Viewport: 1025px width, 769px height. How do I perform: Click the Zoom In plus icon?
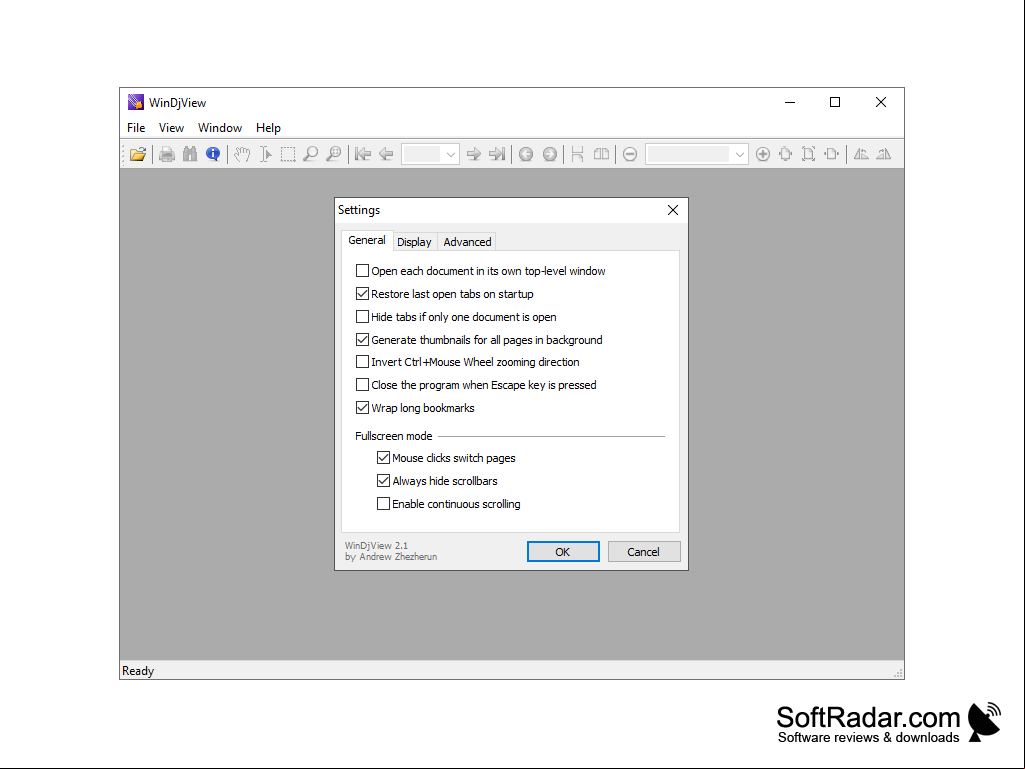click(763, 154)
